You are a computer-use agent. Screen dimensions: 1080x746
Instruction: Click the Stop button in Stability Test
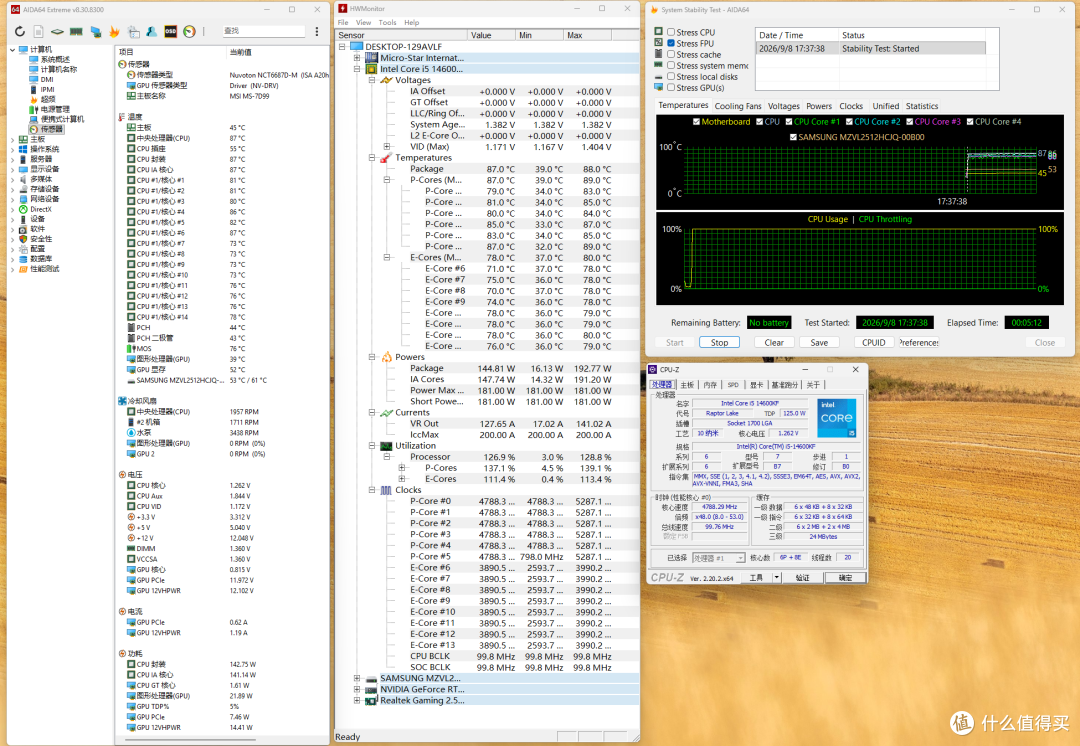[720, 342]
